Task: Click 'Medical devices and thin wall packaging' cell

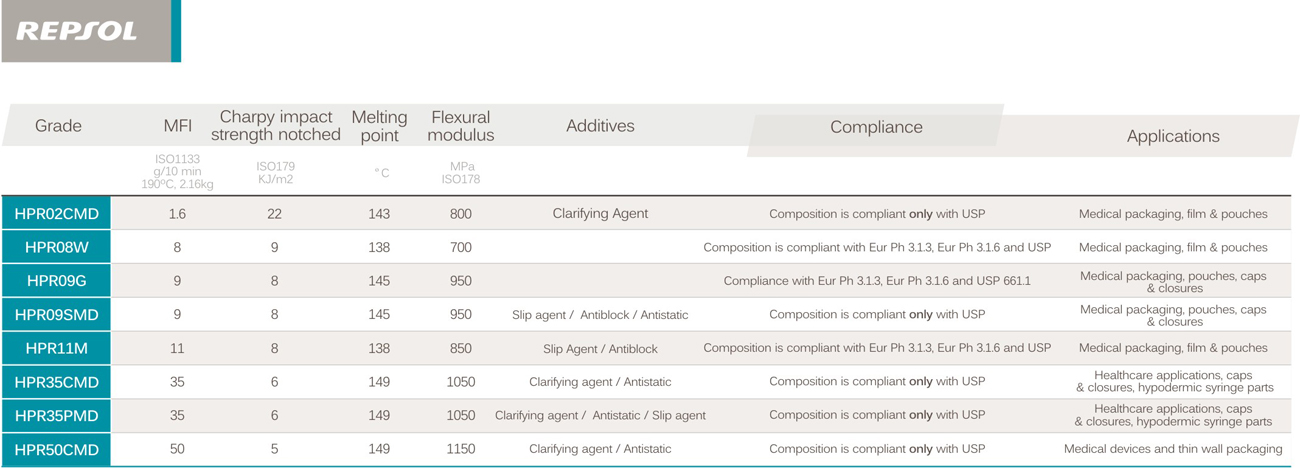Action: [x=1172, y=449]
